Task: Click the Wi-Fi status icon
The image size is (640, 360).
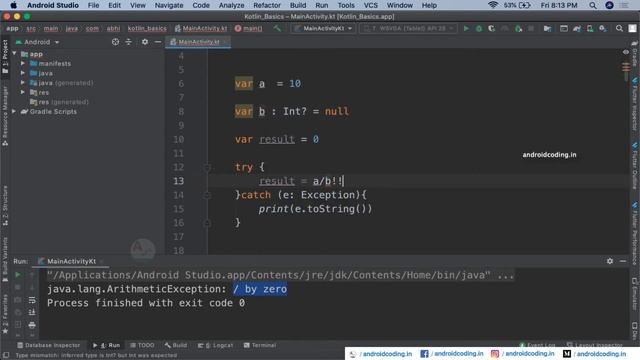Action: click(x=493, y=5)
